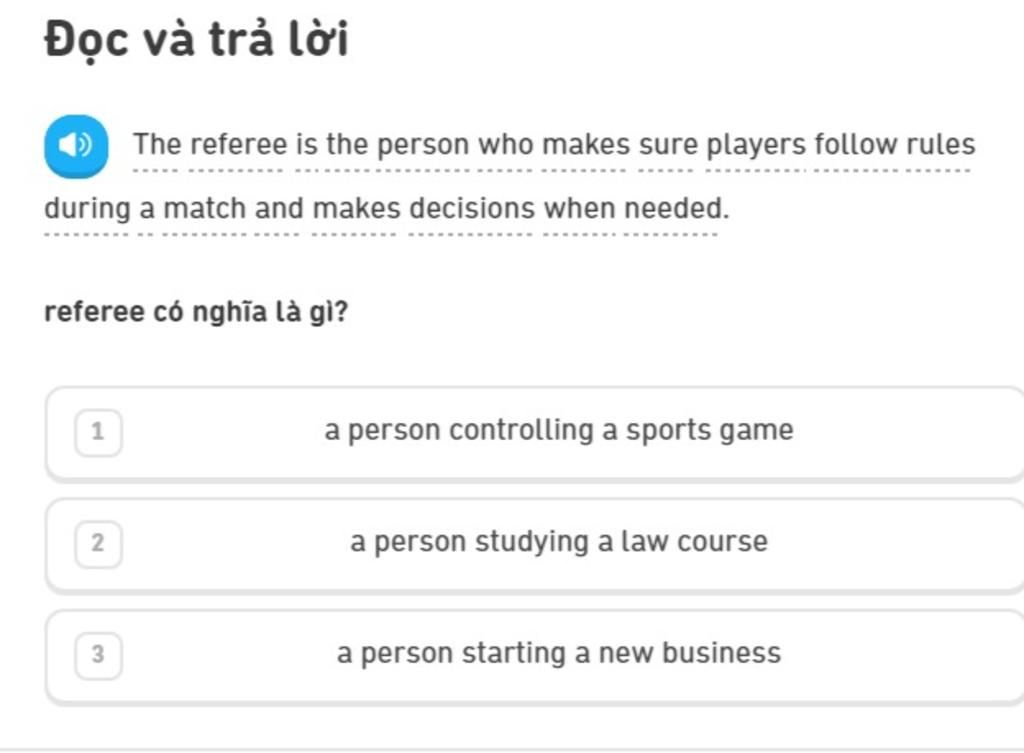
Task: Tap the word "person" in the sentence
Action: [x=422, y=145]
